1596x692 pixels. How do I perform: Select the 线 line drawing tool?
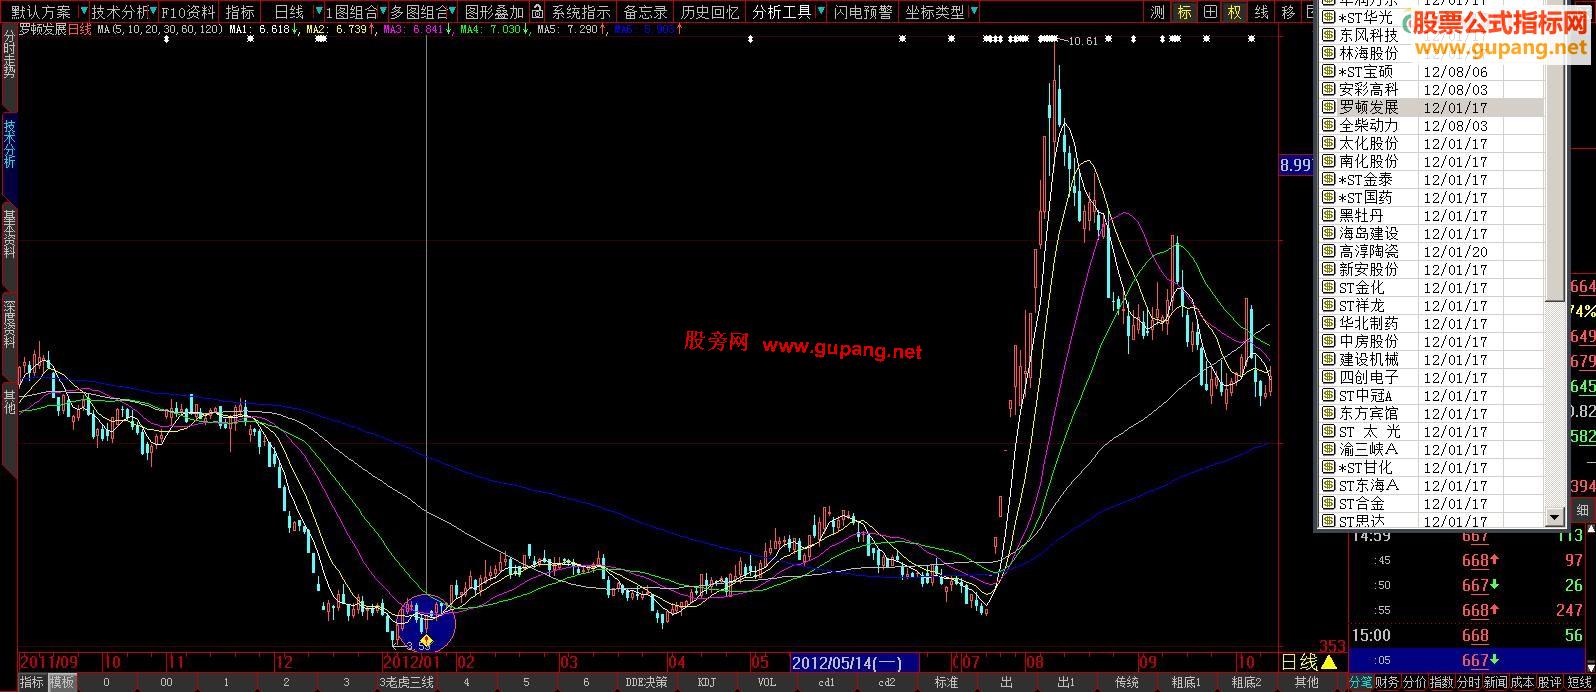[x=1262, y=12]
